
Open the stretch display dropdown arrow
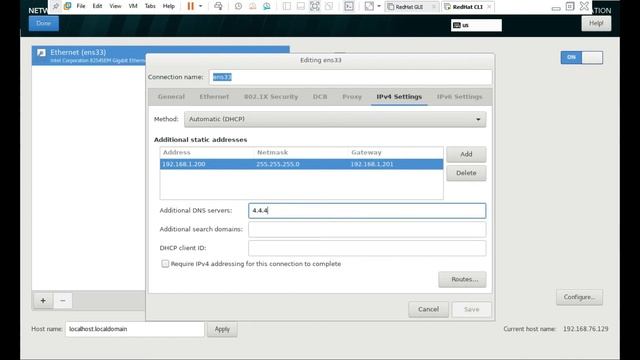tap(379, 6)
